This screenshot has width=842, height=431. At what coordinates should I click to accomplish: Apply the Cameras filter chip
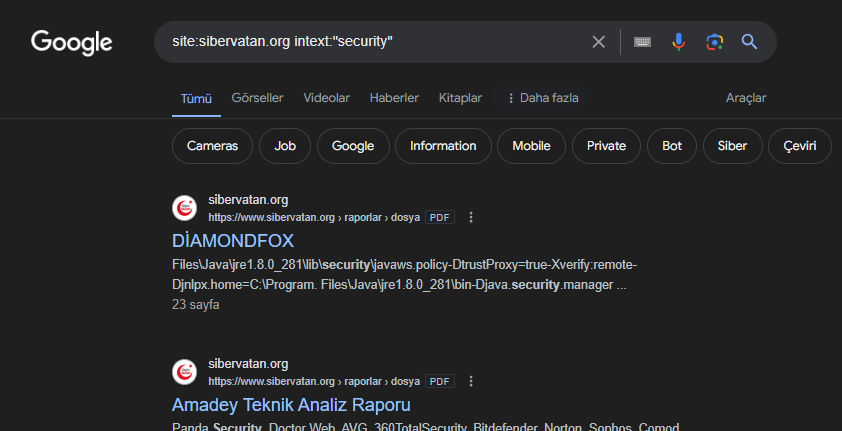[212, 146]
